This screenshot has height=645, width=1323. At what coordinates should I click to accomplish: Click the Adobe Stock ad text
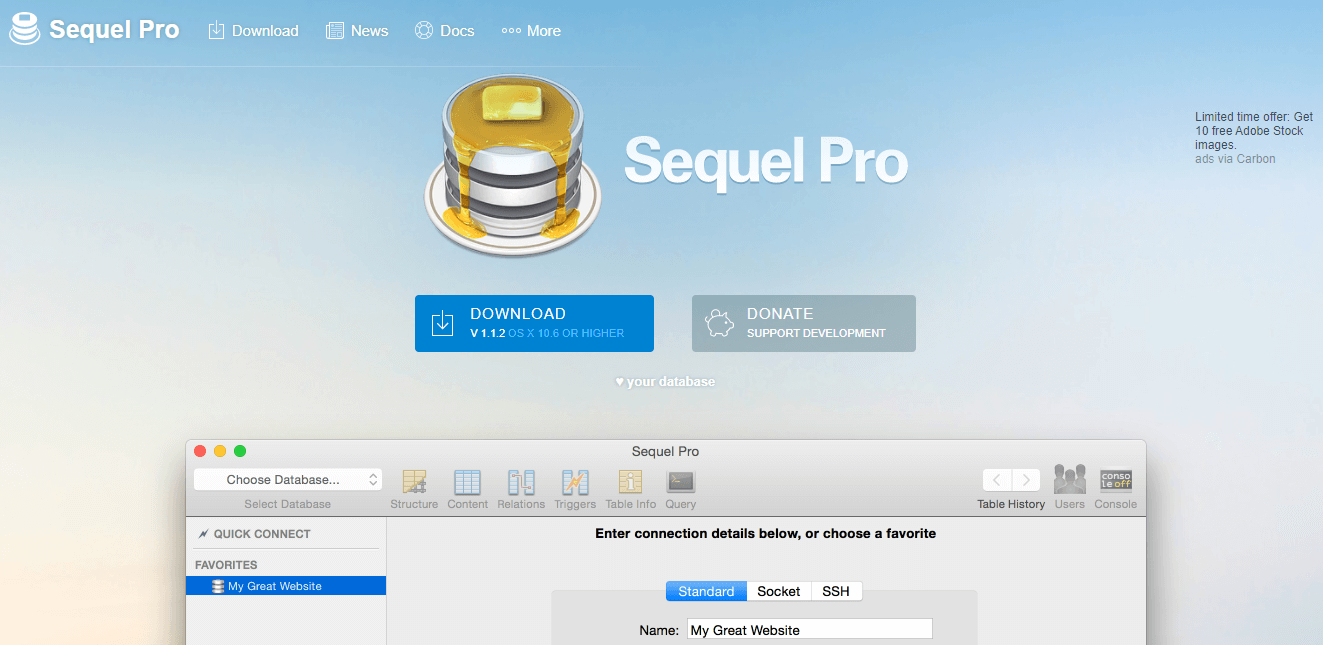pos(1254,131)
